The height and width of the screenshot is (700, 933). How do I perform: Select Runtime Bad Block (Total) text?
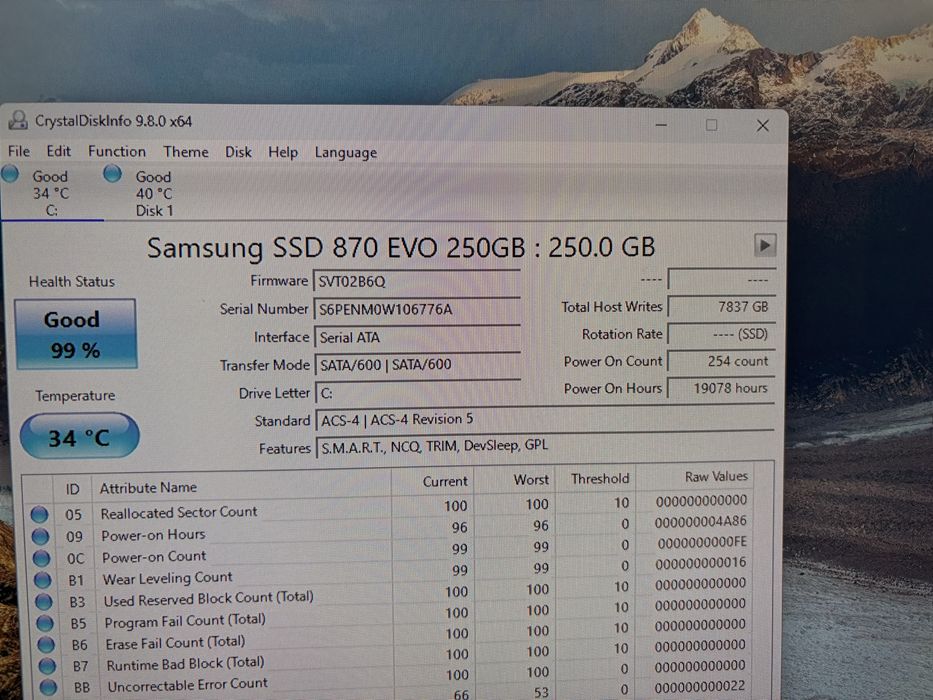click(185, 664)
